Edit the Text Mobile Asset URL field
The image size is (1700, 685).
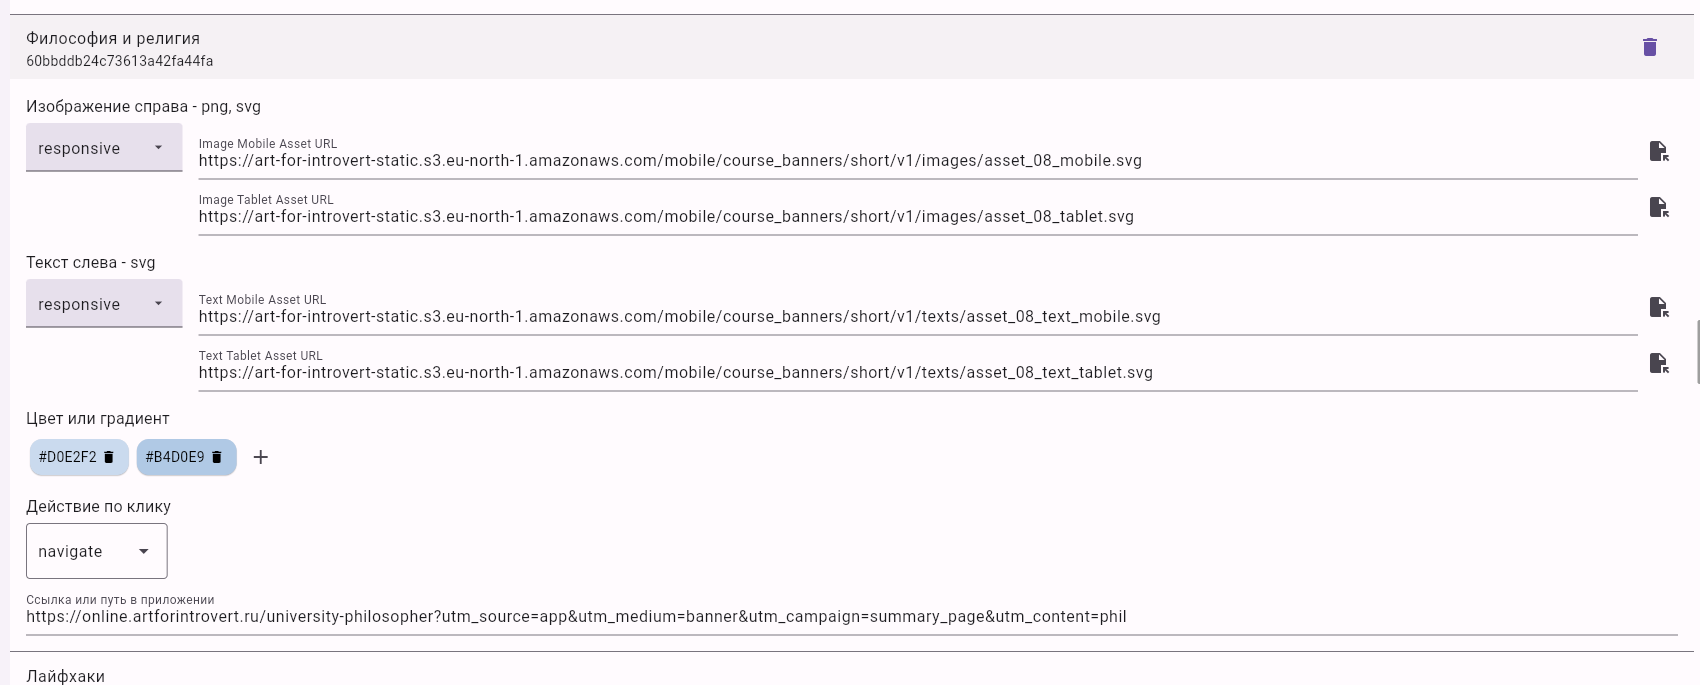(900, 317)
